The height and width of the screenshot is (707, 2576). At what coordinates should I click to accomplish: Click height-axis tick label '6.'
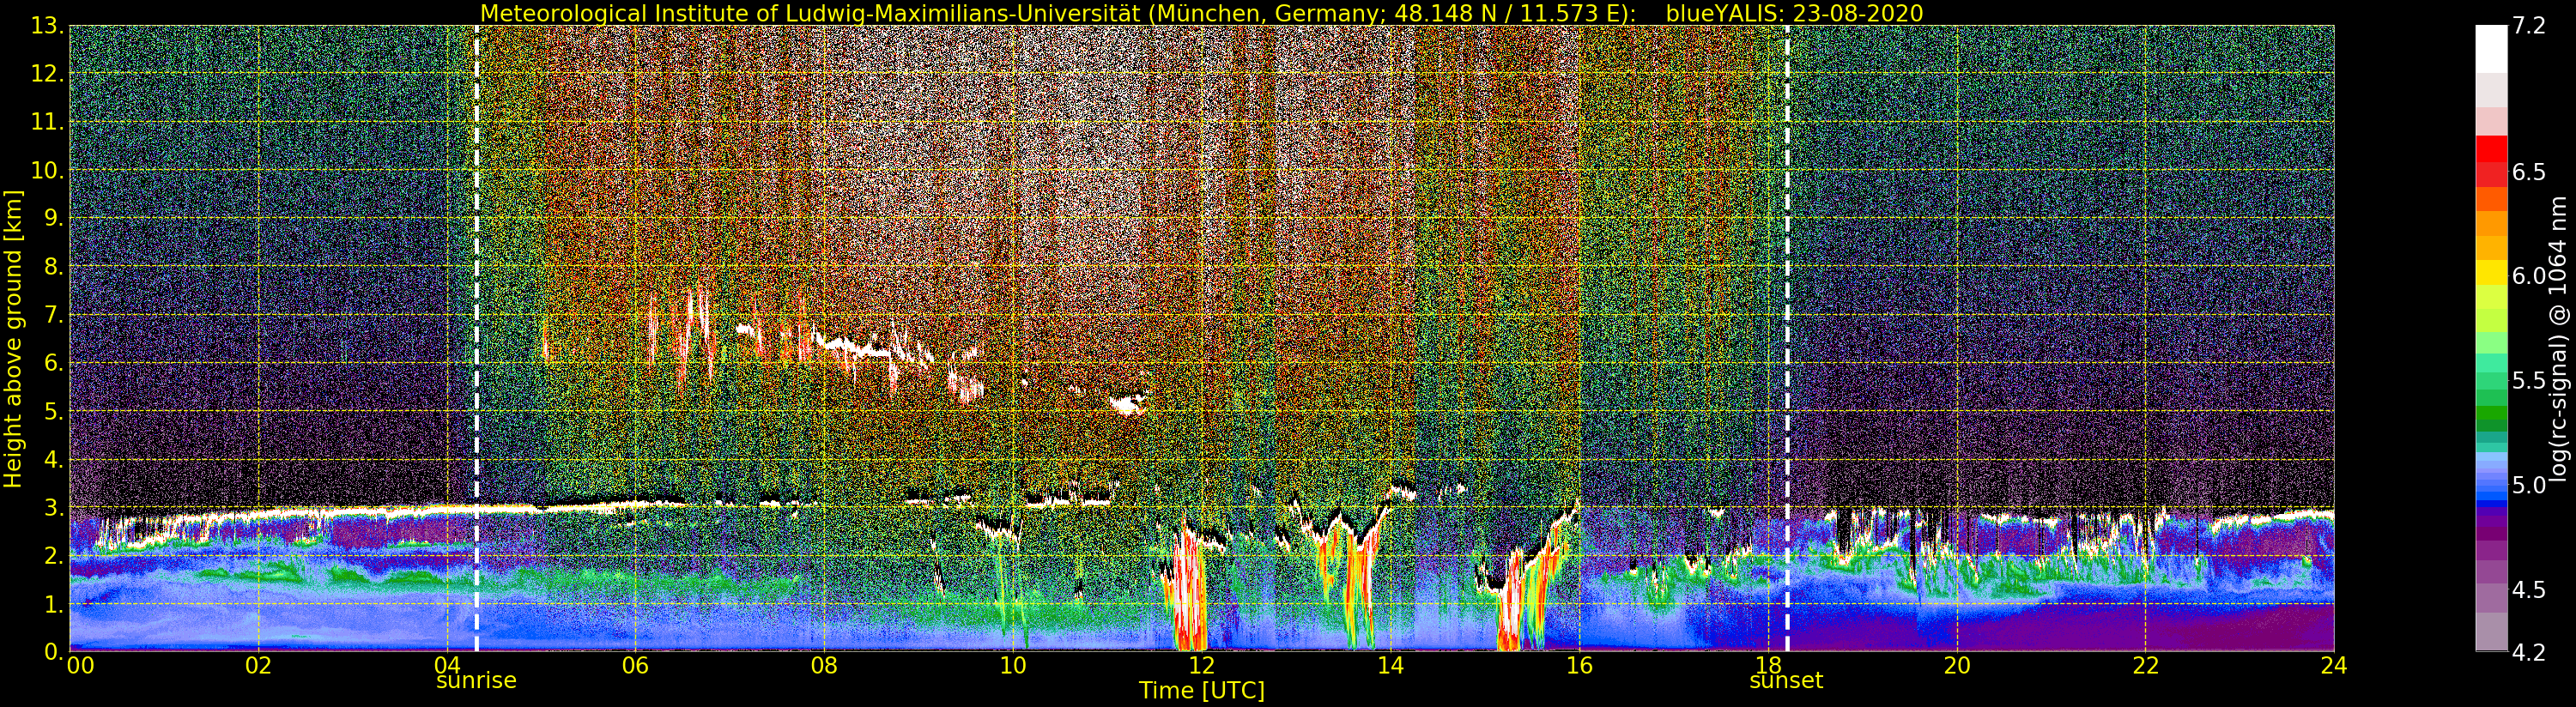click(54, 363)
